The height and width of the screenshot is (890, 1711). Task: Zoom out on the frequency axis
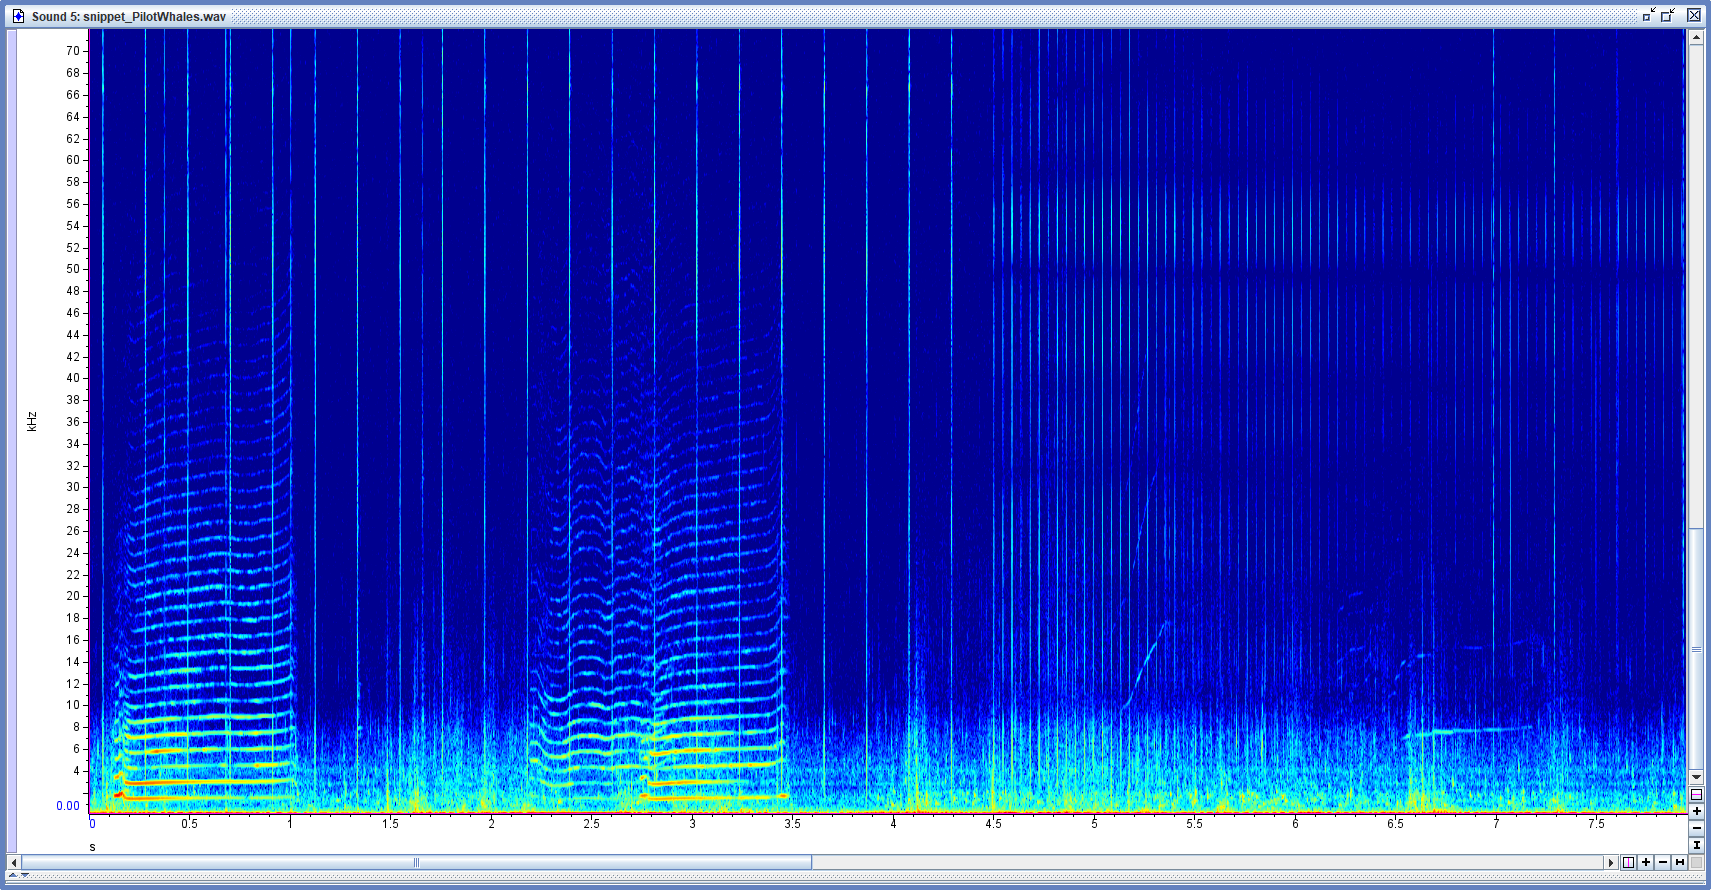[x=1696, y=828]
